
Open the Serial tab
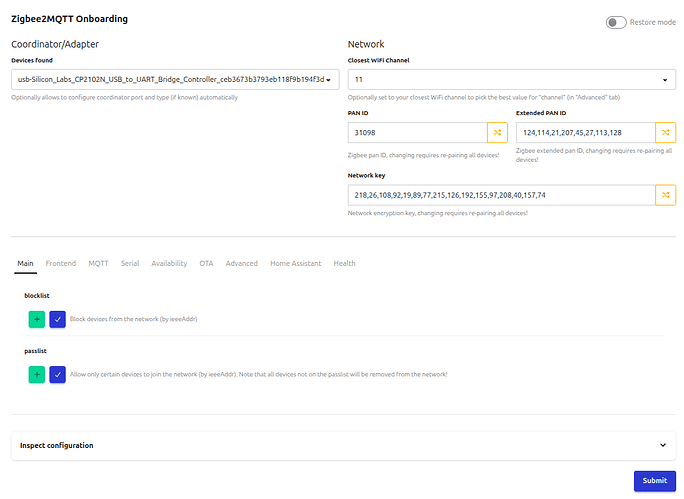(x=130, y=263)
